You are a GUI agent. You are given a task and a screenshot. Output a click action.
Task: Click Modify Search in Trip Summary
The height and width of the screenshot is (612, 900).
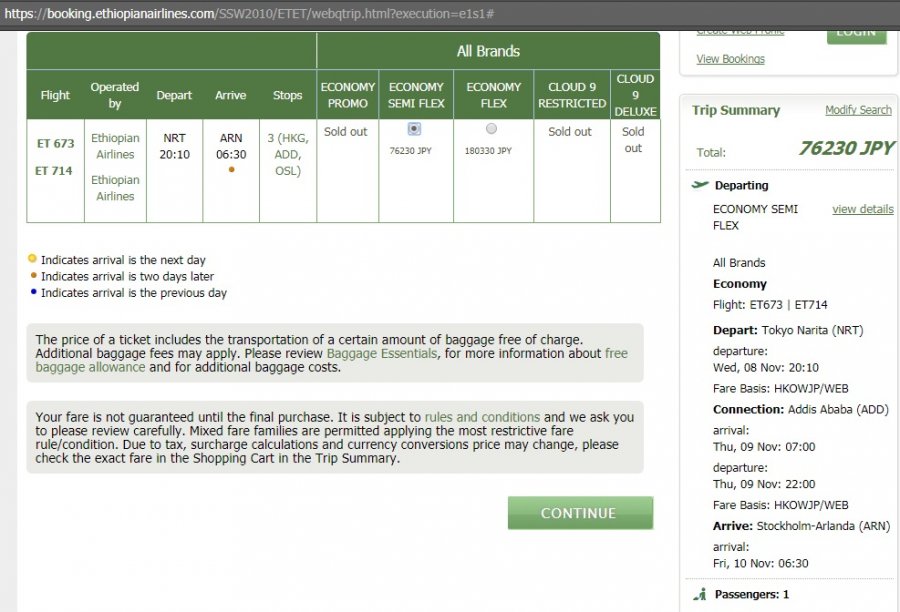(858, 110)
